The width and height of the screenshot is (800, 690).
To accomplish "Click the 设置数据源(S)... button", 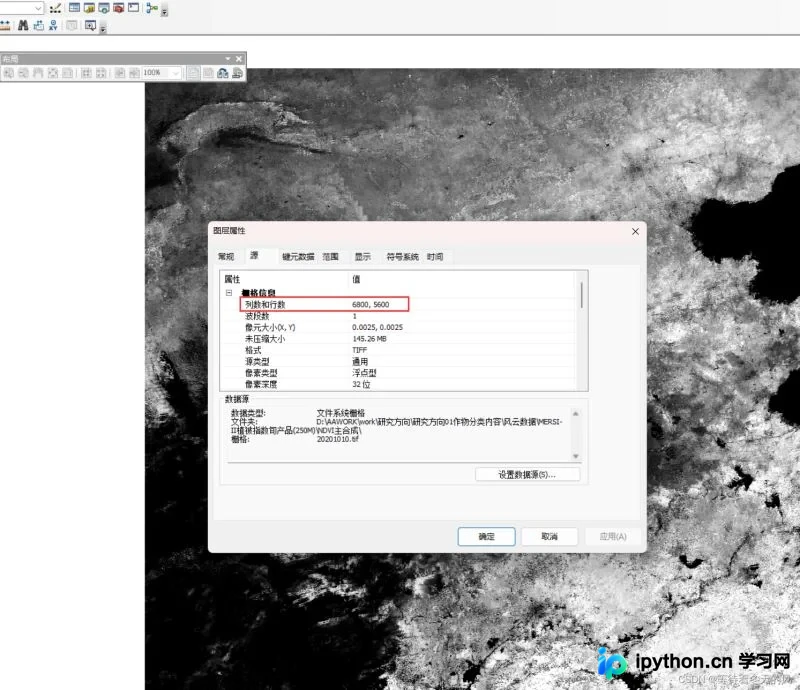I will (527, 475).
